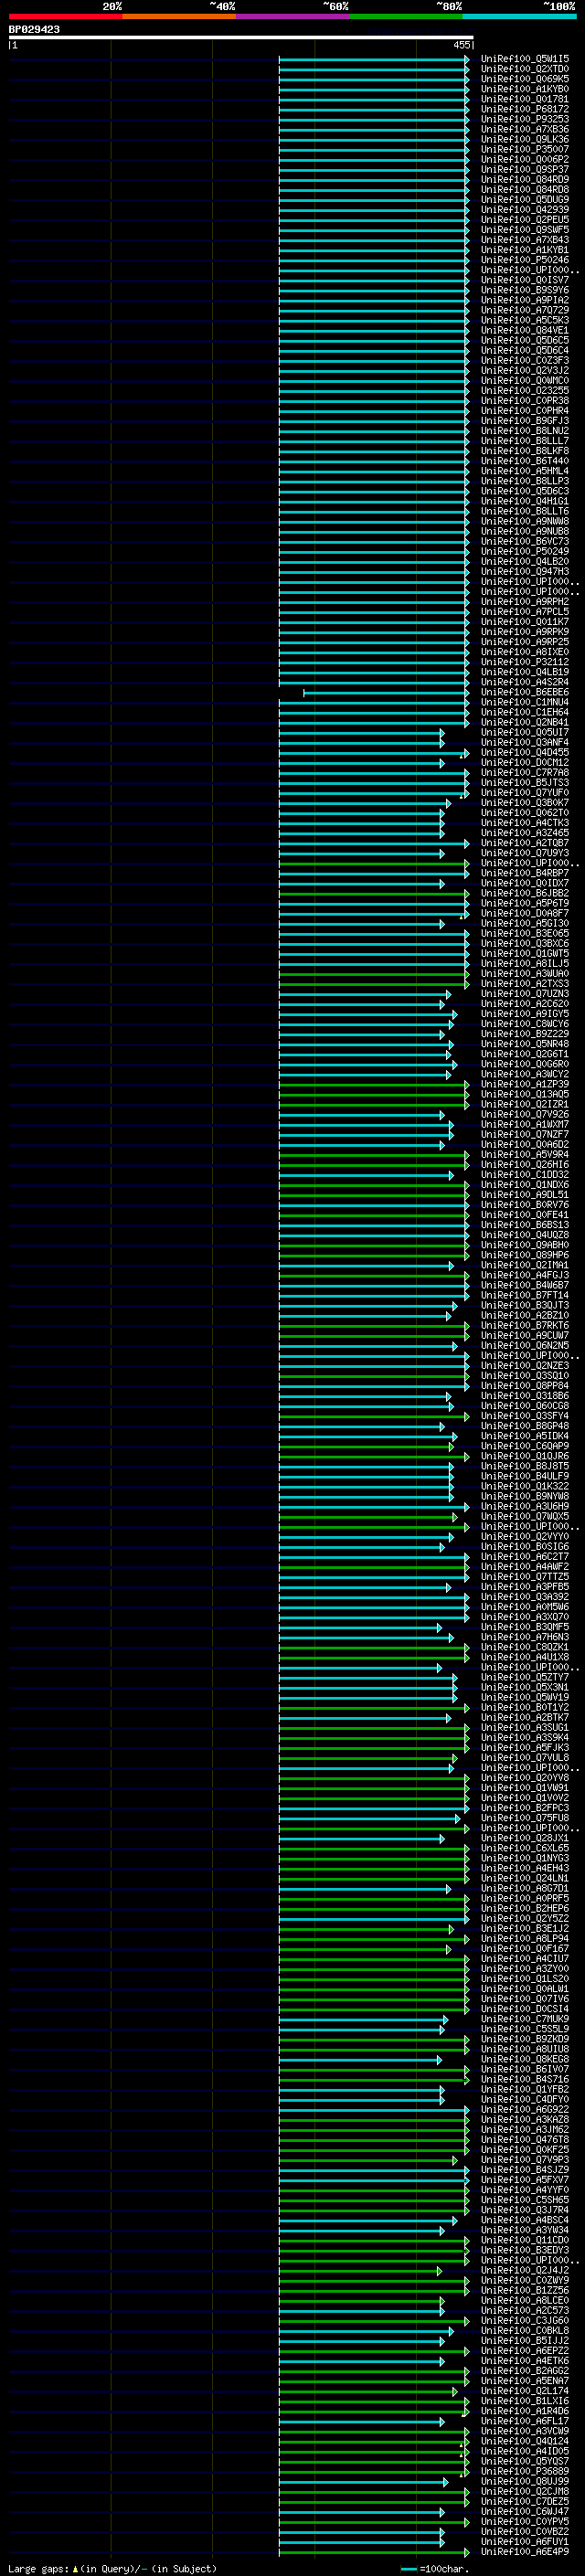Select hit label UniRef100_Q4D455
585x2576 pixels.
525,752
